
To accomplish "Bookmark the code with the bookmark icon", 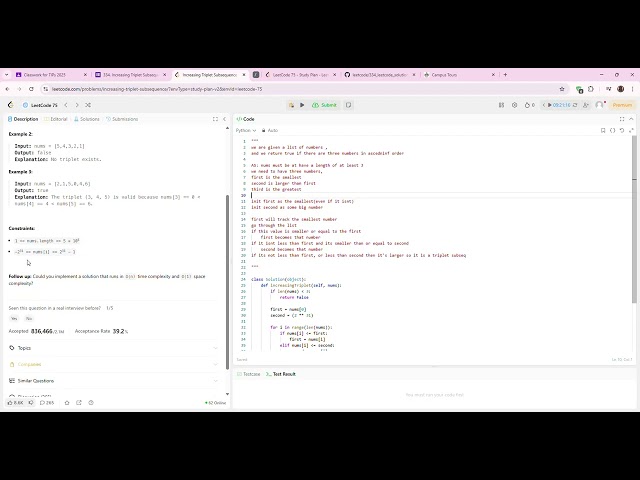I will tap(603, 130).
